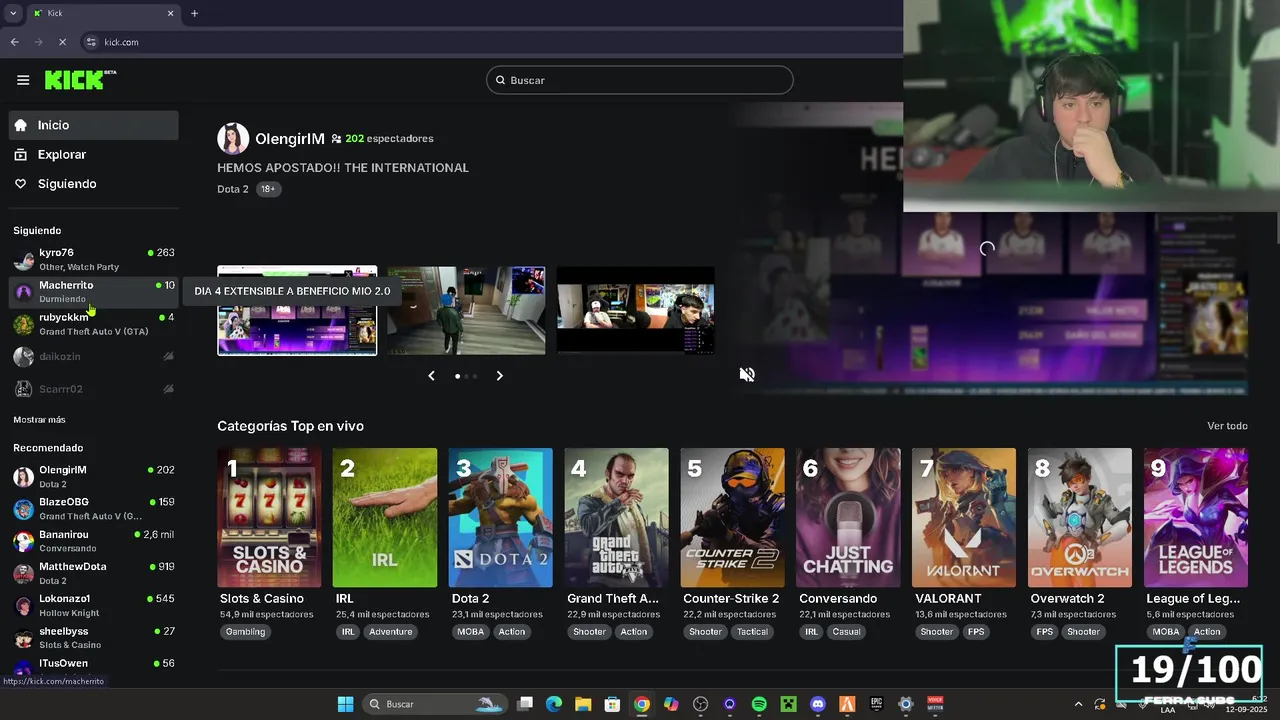
Task: Click the Adventure tag under IRL
Action: click(x=390, y=632)
